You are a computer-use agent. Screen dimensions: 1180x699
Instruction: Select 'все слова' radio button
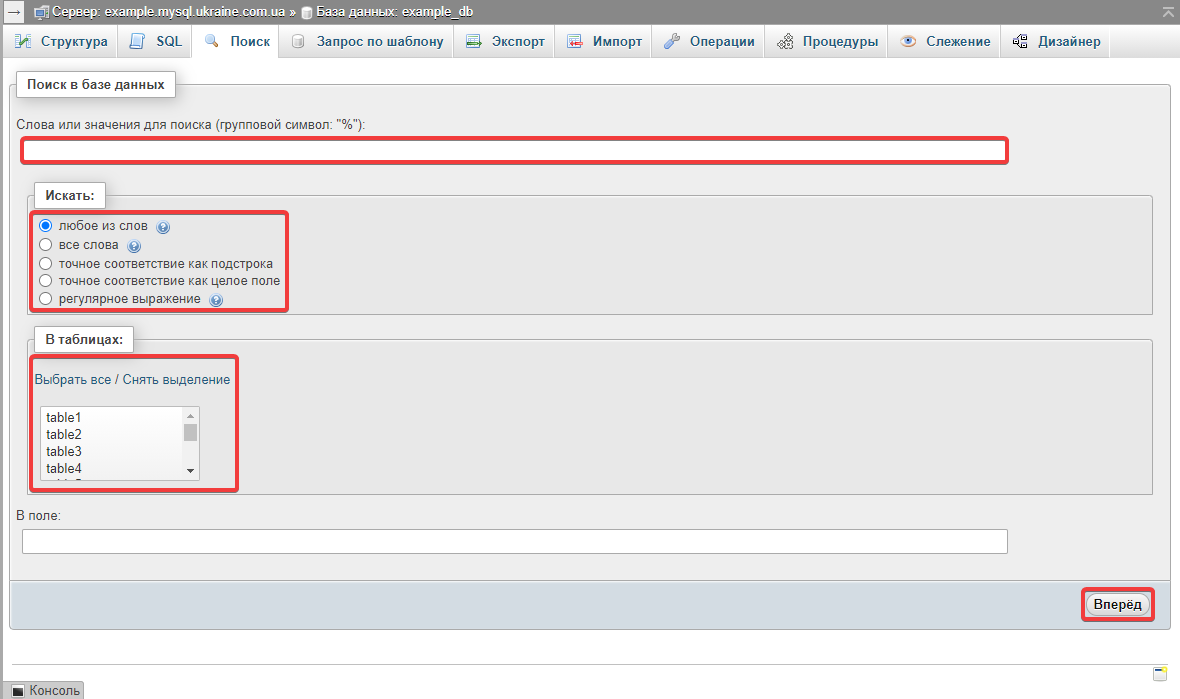click(45, 245)
